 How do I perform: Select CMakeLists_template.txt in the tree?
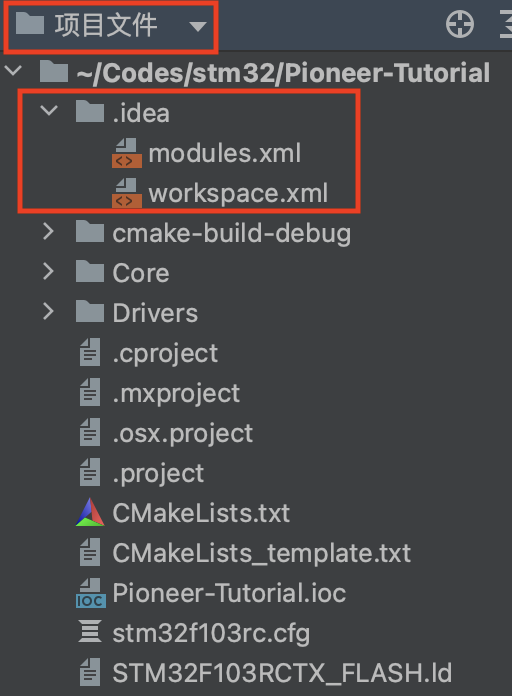(262, 554)
